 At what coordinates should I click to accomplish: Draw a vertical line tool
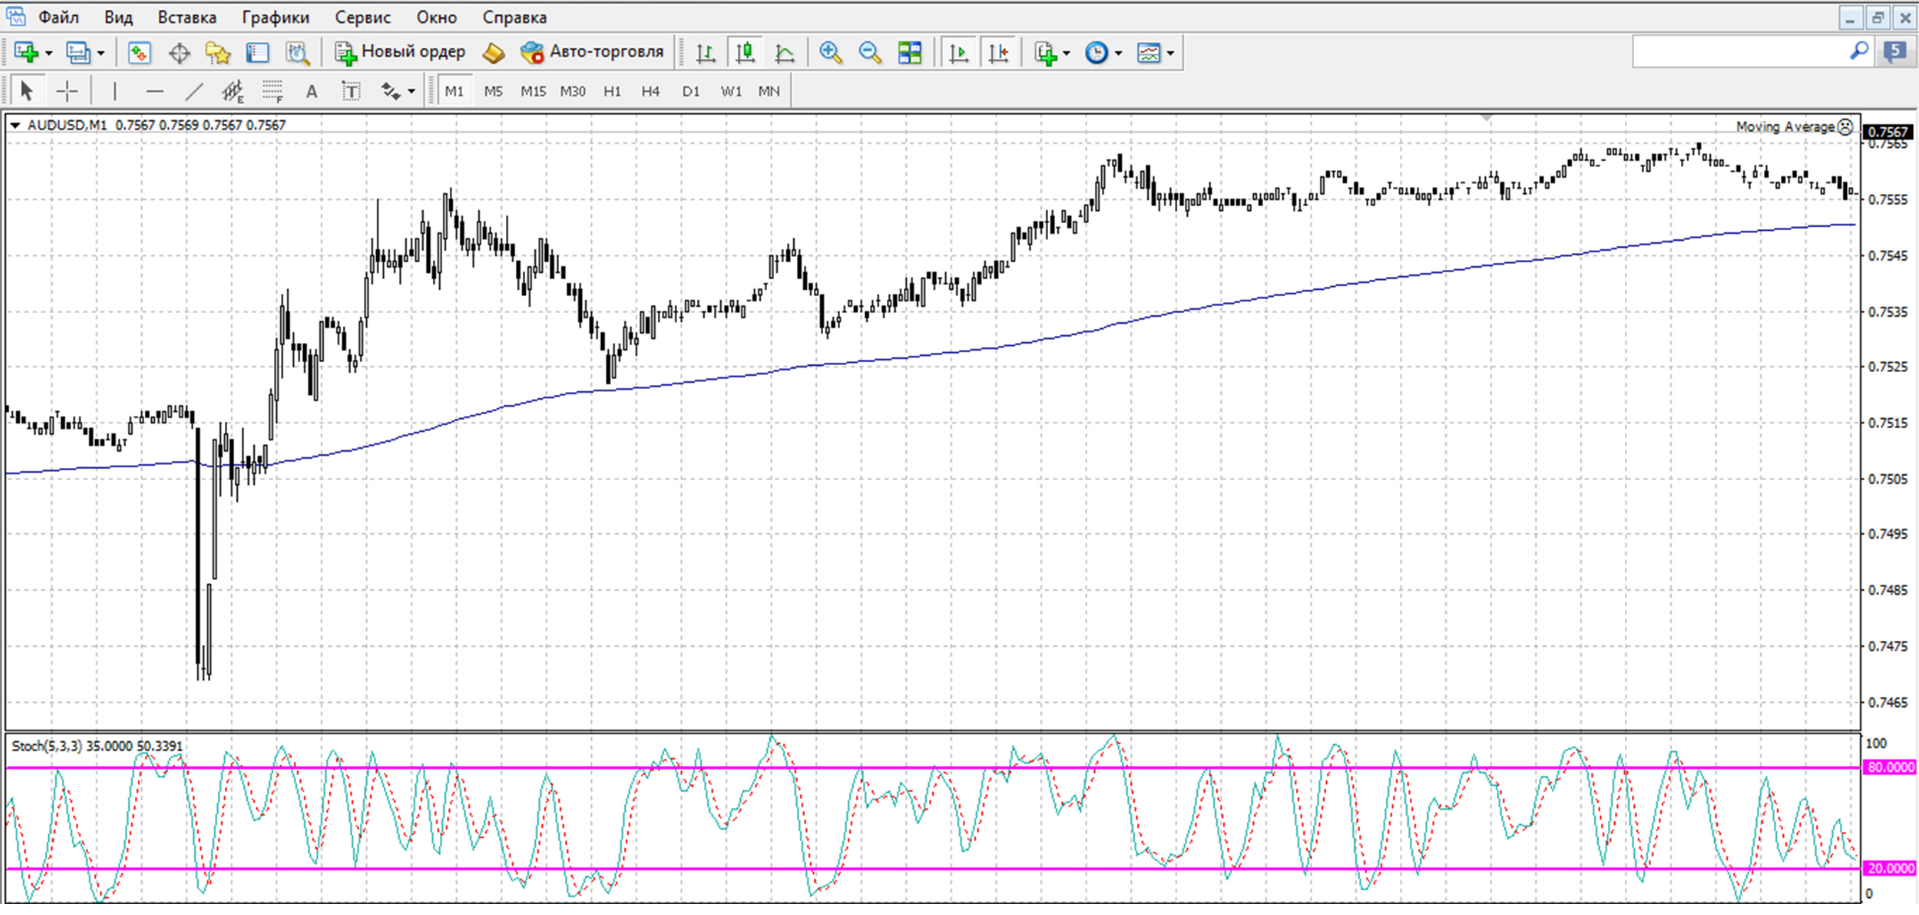click(115, 91)
